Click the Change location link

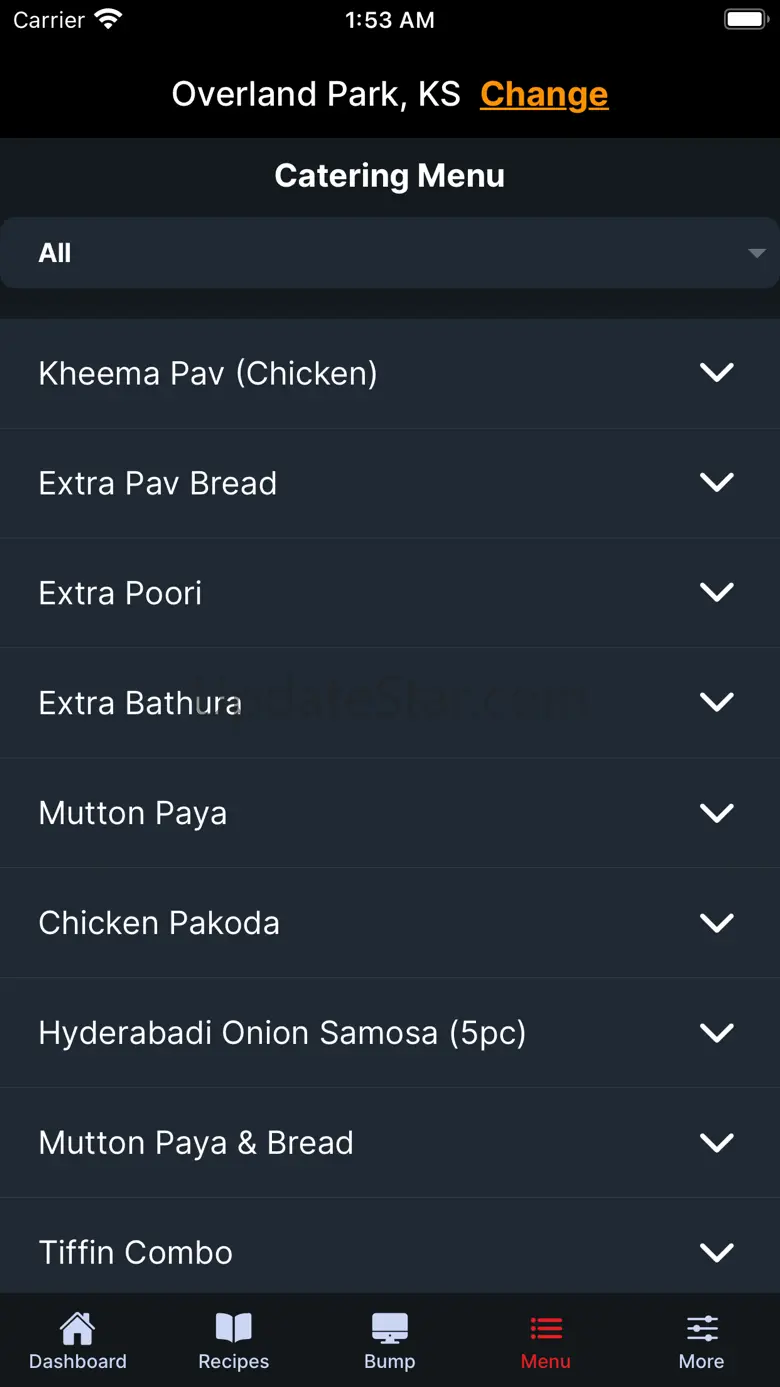(544, 94)
